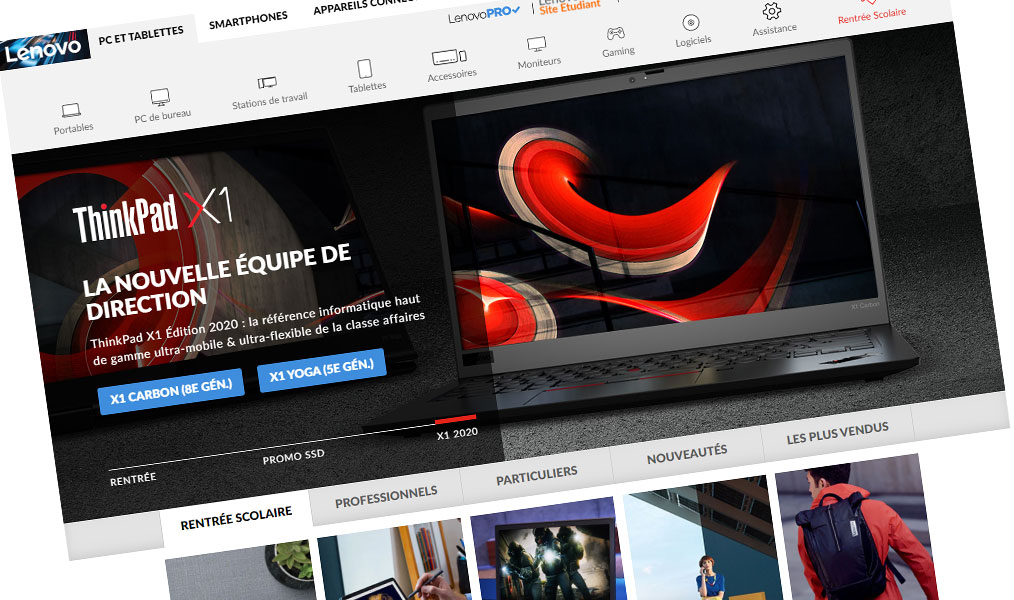Image resolution: width=1014 pixels, height=600 pixels.
Task: Switch to the SMARTPHONES tab
Action: [x=248, y=20]
